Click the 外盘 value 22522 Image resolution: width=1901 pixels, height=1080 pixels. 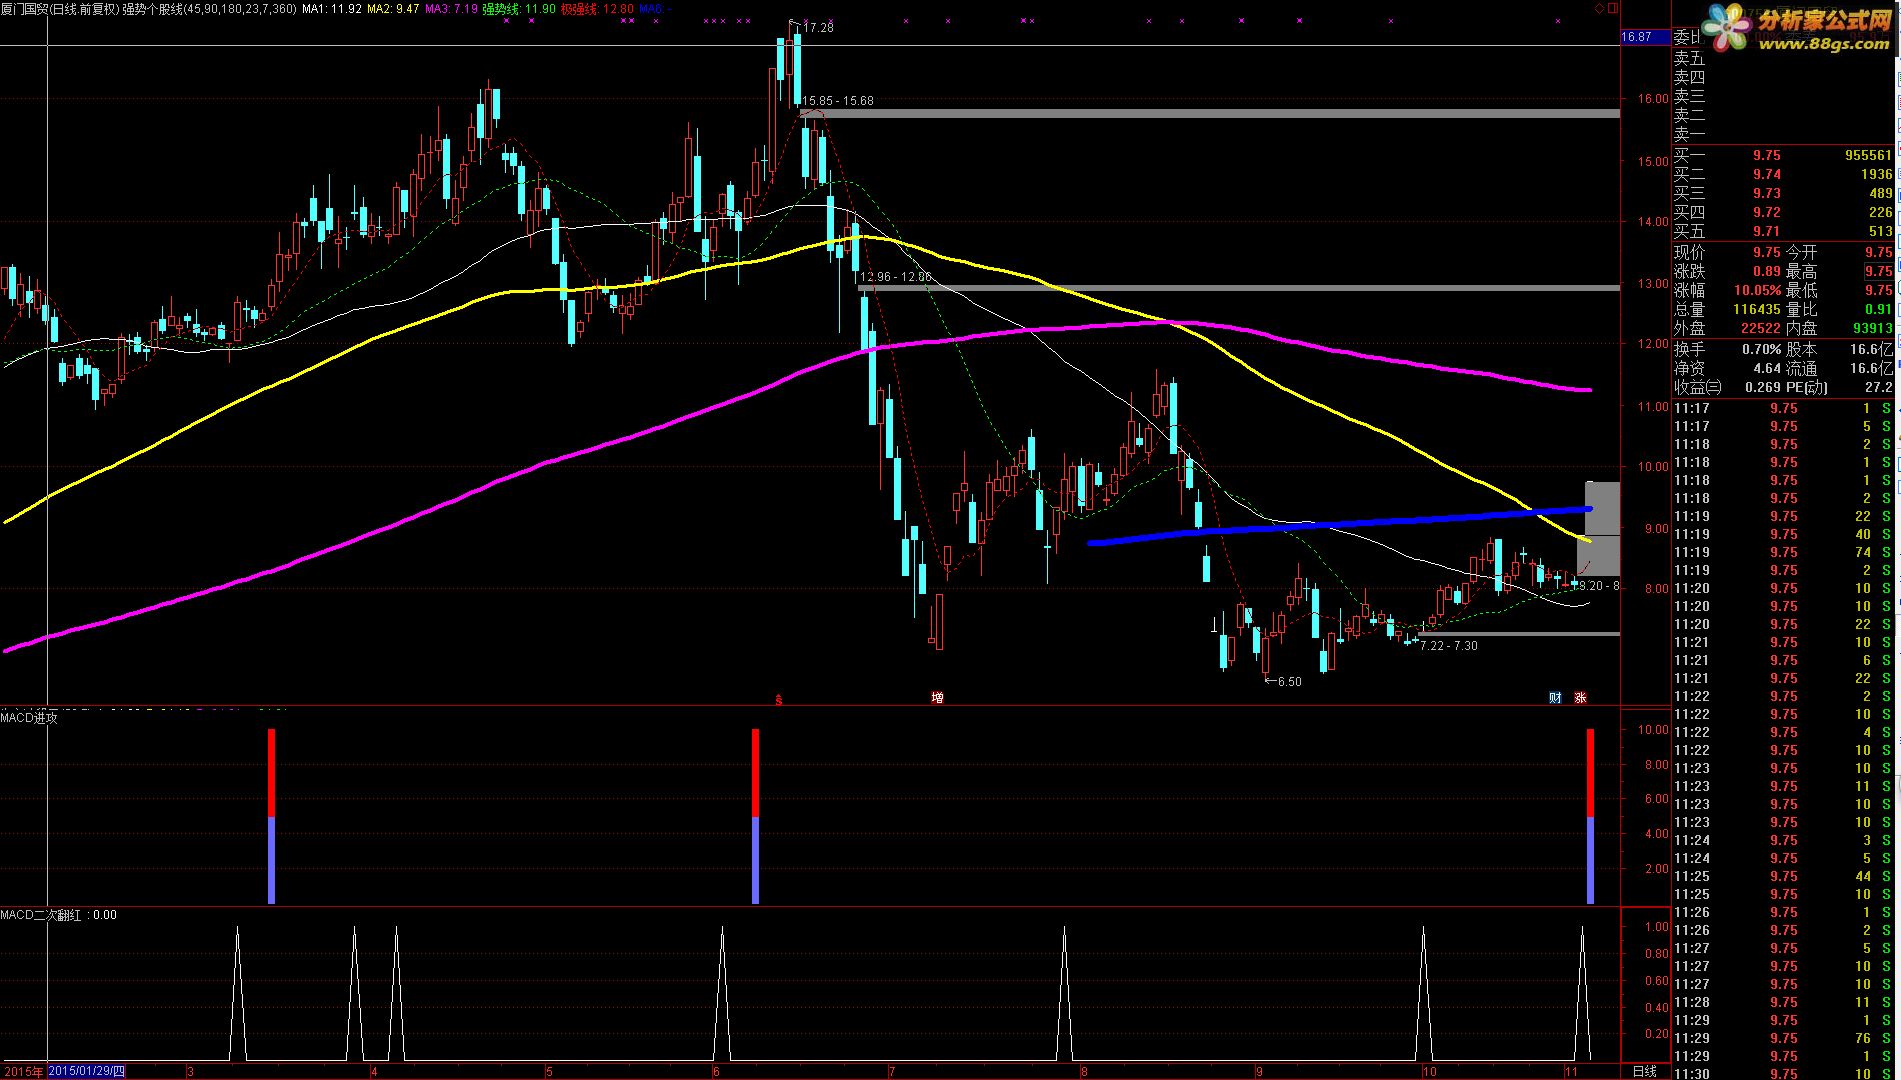point(1761,327)
